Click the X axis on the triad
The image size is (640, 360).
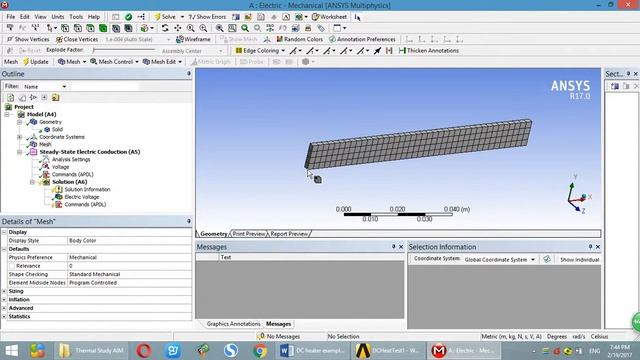point(589,197)
